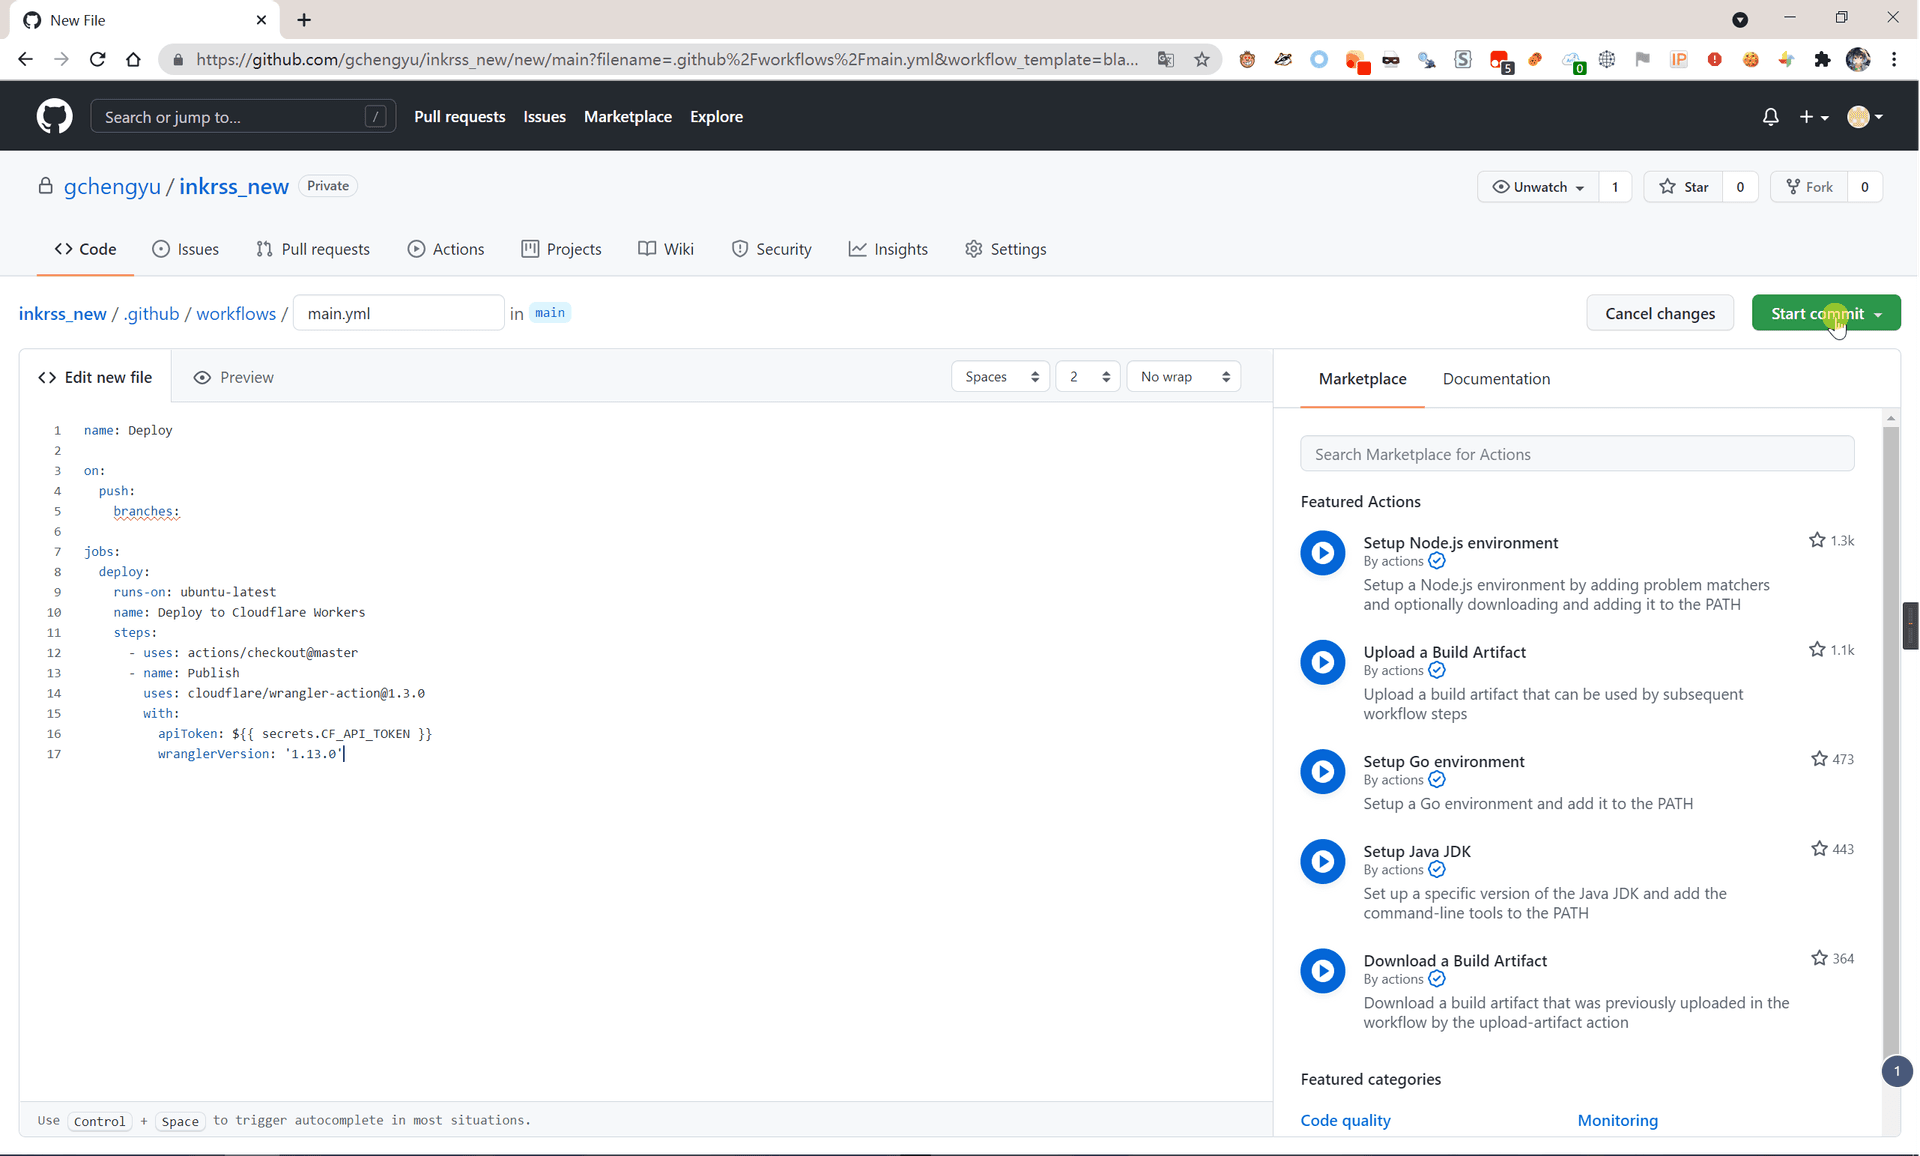Screen dimensions: 1920x1156
Task: Translate this page icon in address bar
Action: 1165,59
